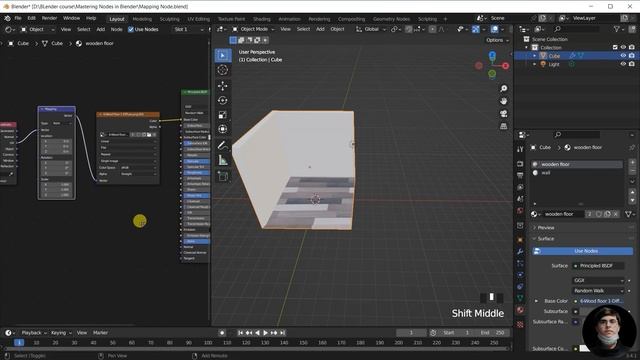Toggle viewport gizmo display button

(476, 29)
